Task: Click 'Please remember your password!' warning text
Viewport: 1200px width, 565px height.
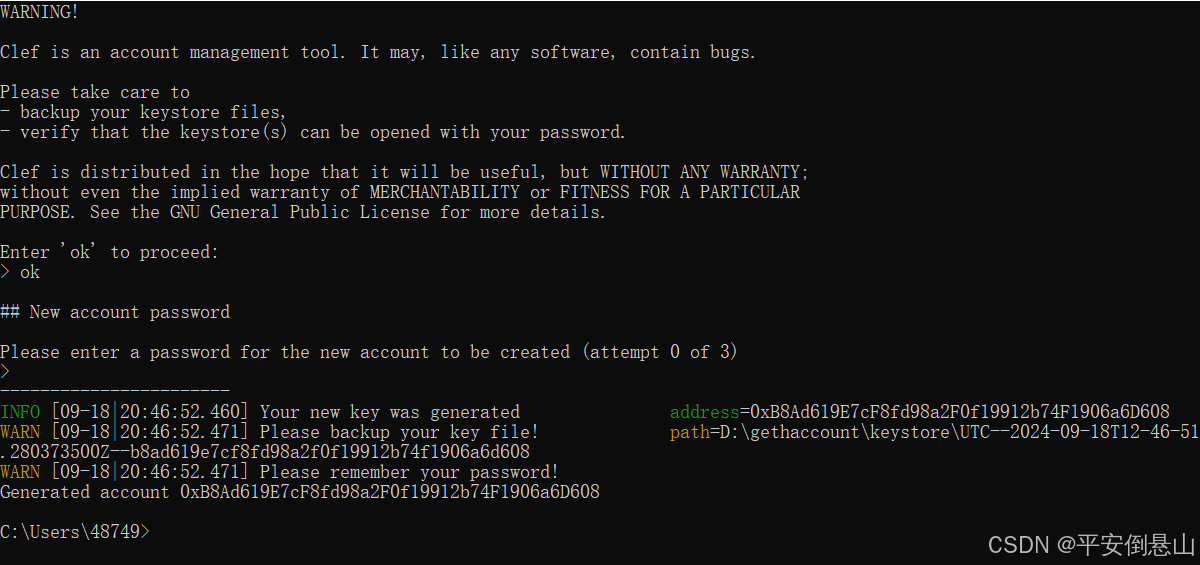Action: [409, 472]
